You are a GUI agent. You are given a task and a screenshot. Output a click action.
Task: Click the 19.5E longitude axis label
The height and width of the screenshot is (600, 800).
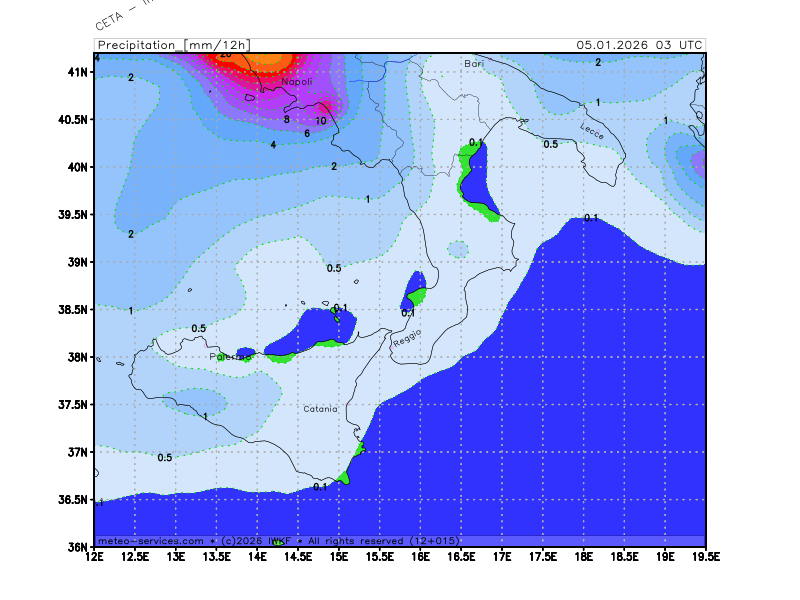tap(705, 557)
